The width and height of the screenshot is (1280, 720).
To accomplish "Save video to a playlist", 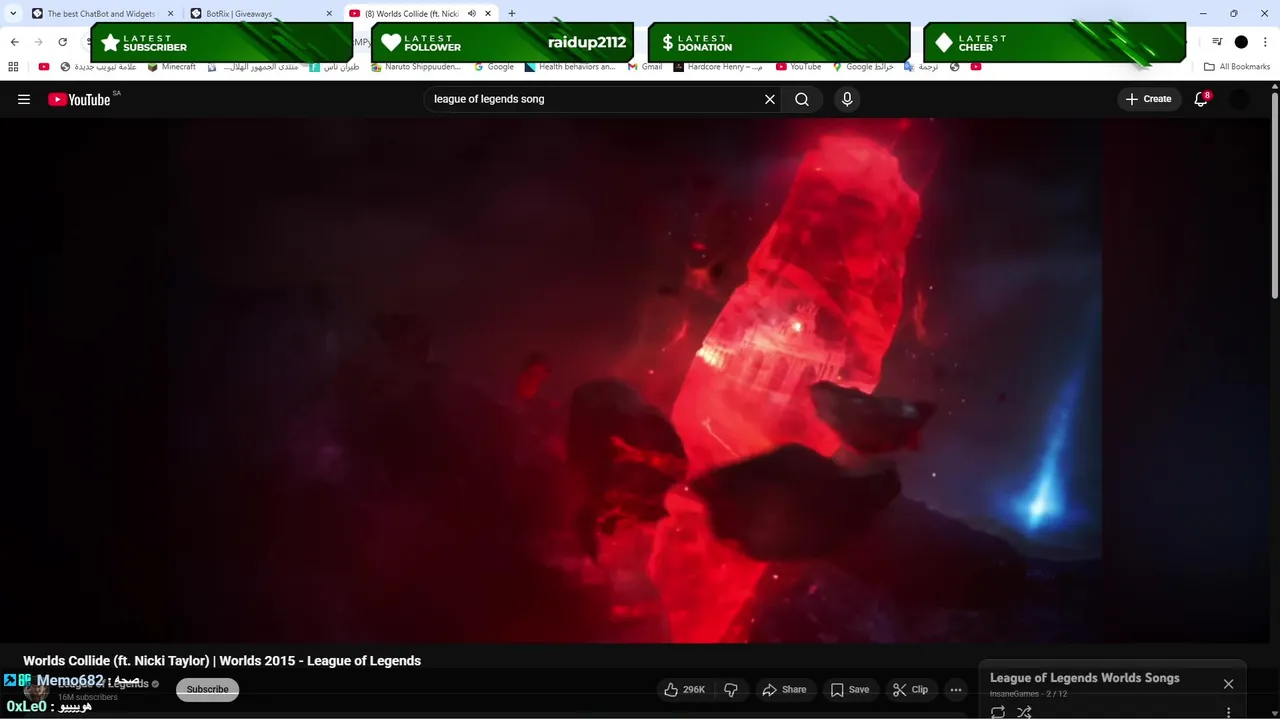I will pos(849,690).
